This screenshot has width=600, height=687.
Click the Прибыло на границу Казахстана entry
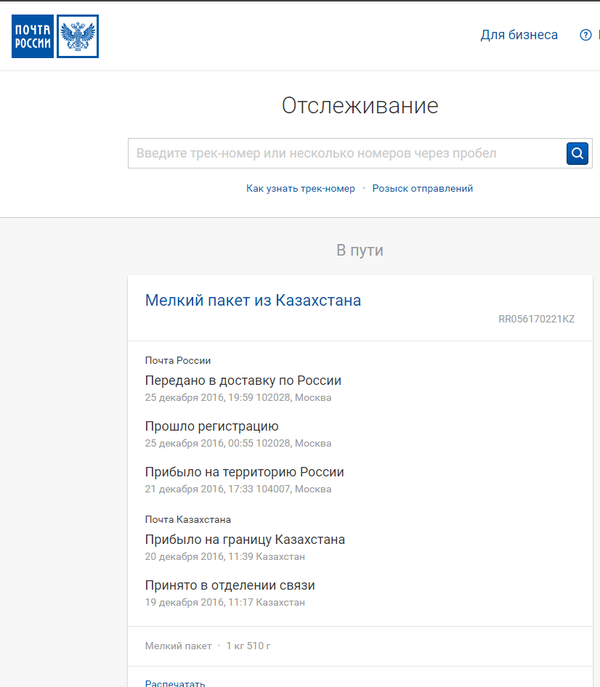244,539
